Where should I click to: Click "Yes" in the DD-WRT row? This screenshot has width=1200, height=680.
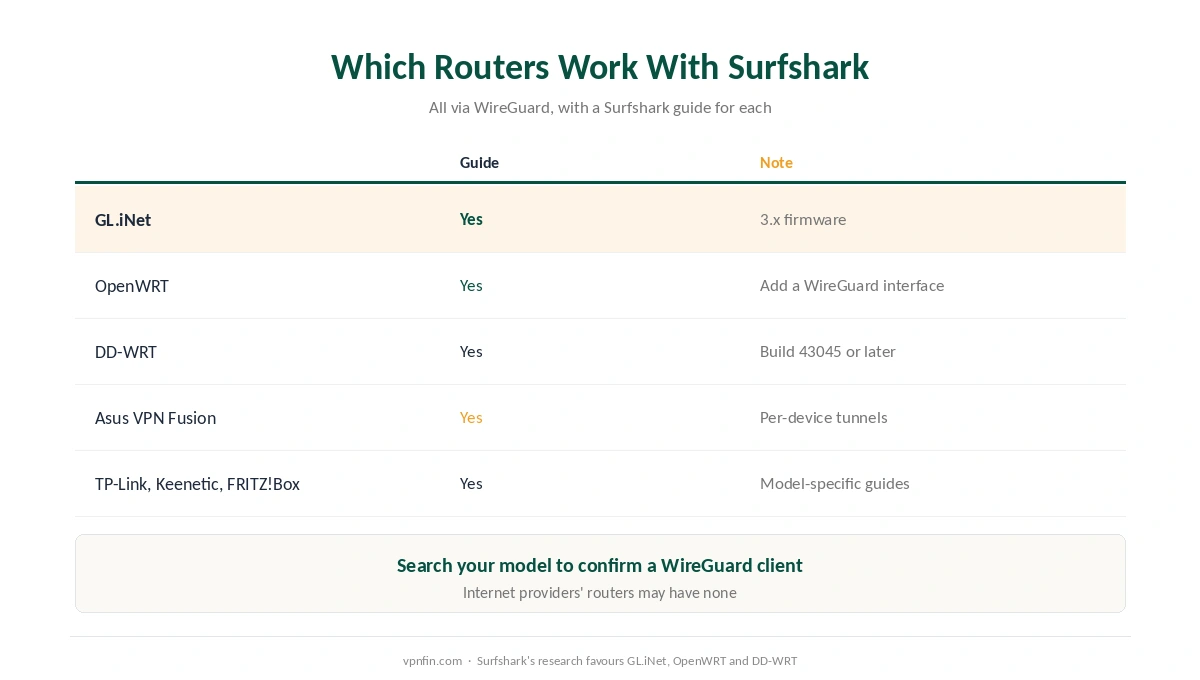pos(471,351)
